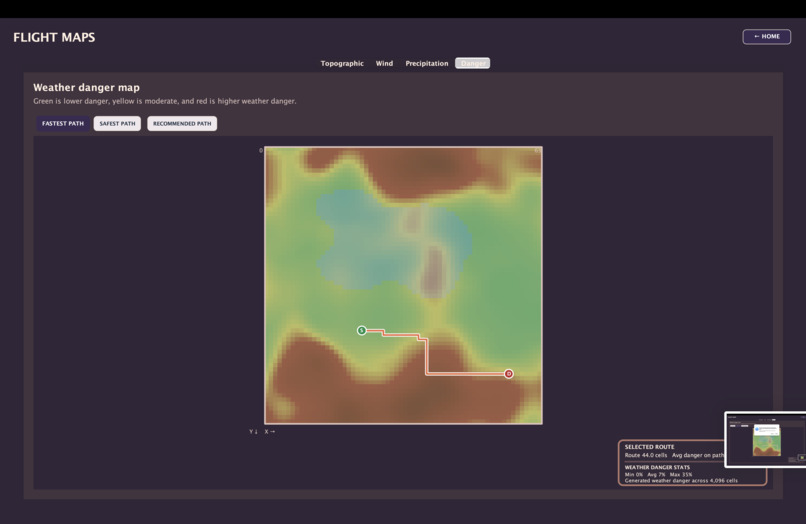Click the 'Generated weather danger across 4,096 cells' line

point(681,481)
